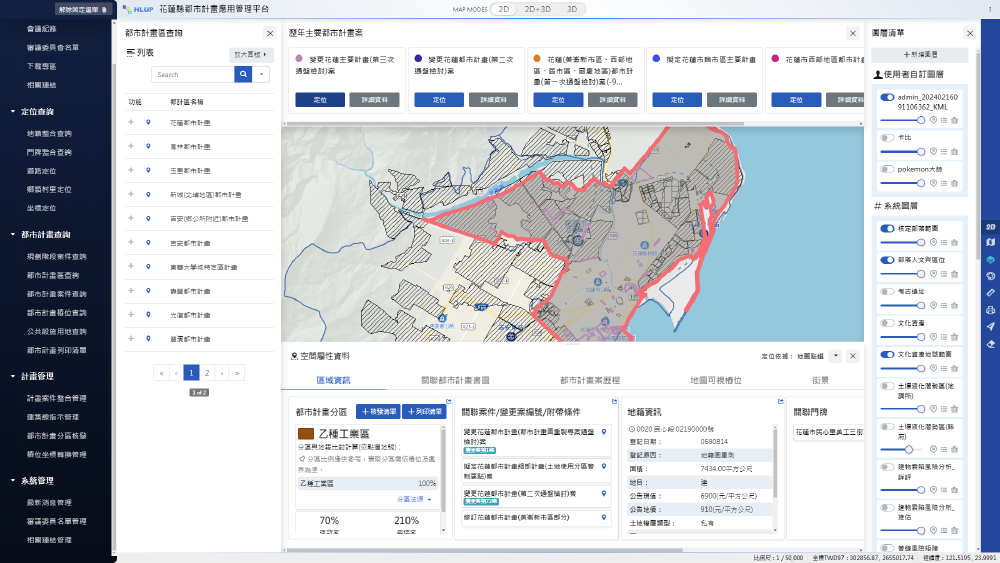The height and width of the screenshot is (563, 1000).
Task: Disable the 核定部落範圍 layer toggle
Action: (887, 228)
